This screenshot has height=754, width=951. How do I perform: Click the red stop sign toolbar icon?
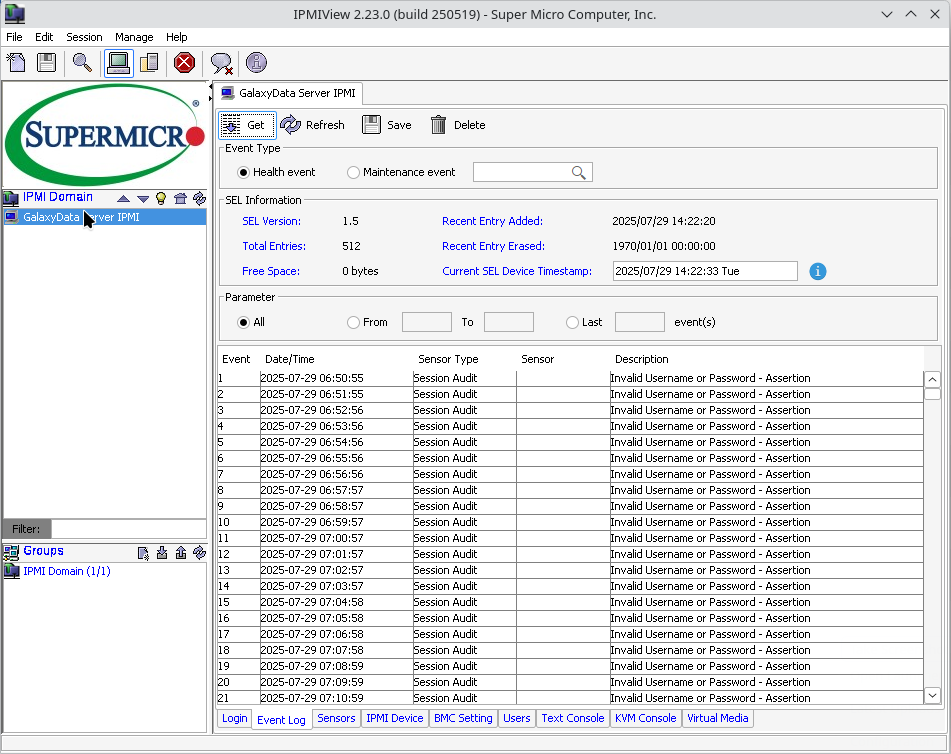pos(184,62)
